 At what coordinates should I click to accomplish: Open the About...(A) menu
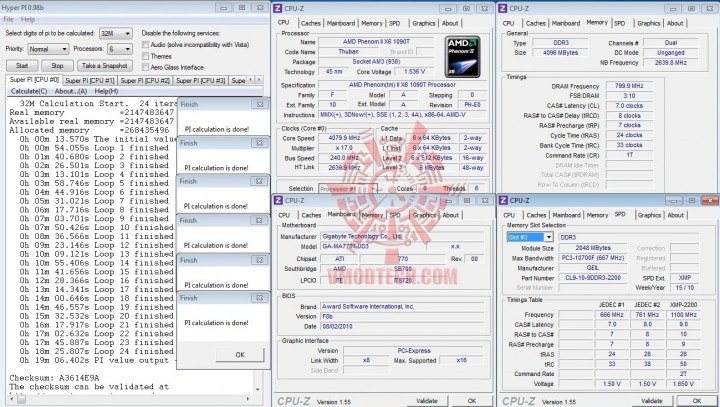71,91
